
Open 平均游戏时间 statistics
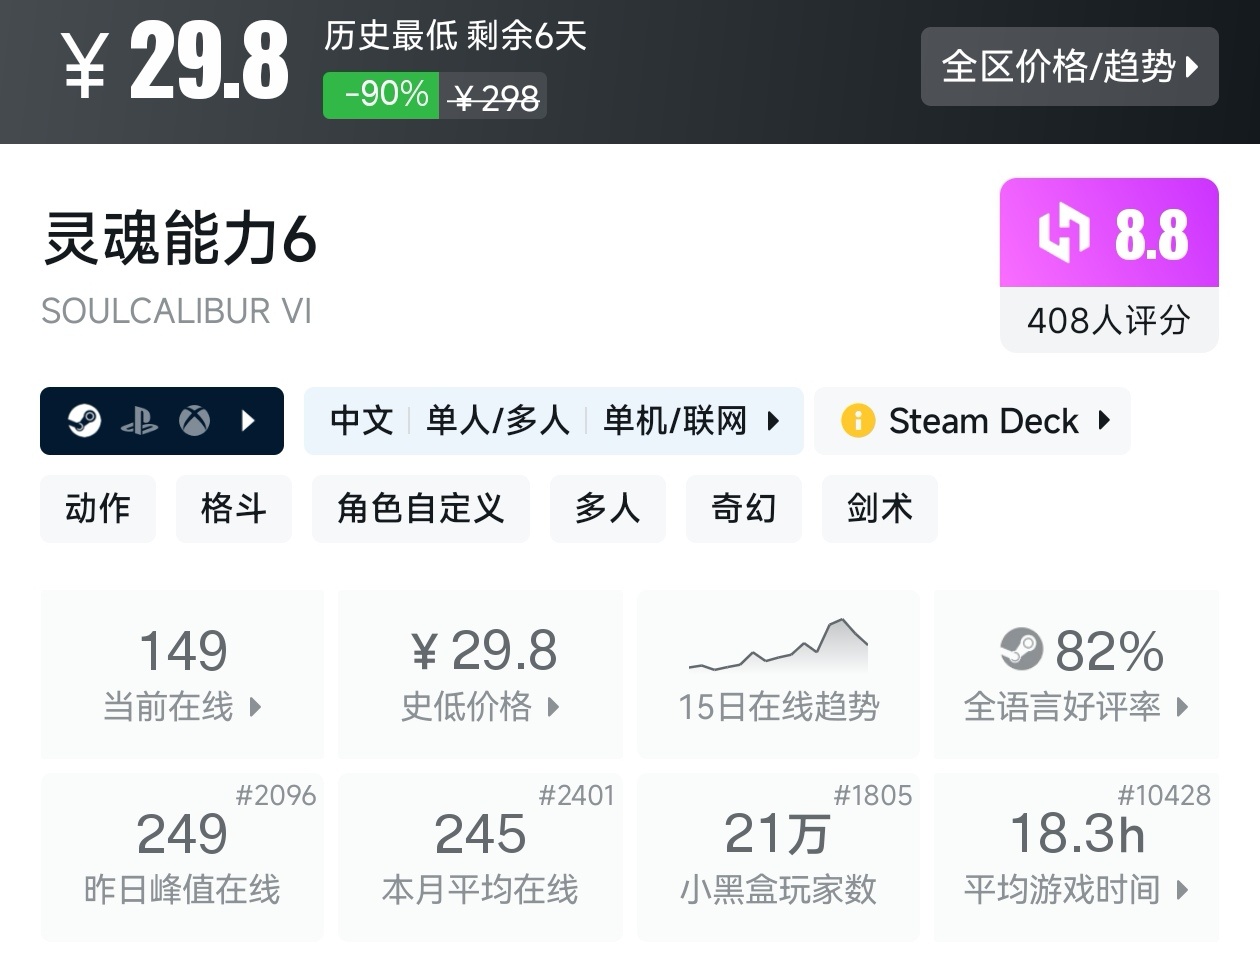tap(1076, 857)
